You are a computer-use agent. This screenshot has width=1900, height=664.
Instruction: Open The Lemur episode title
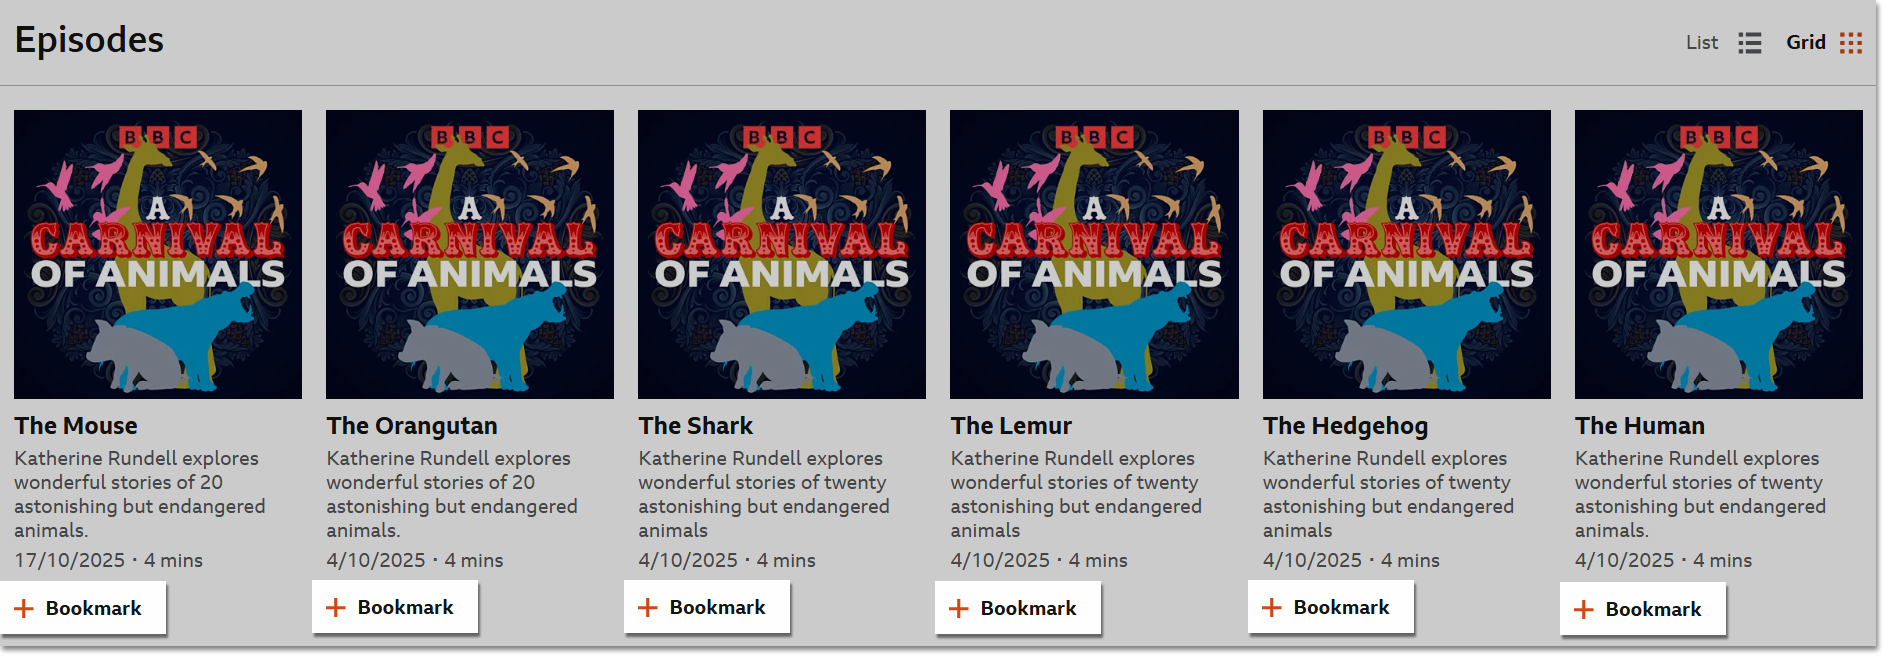pyautogui.click(x=1011, y=426)
